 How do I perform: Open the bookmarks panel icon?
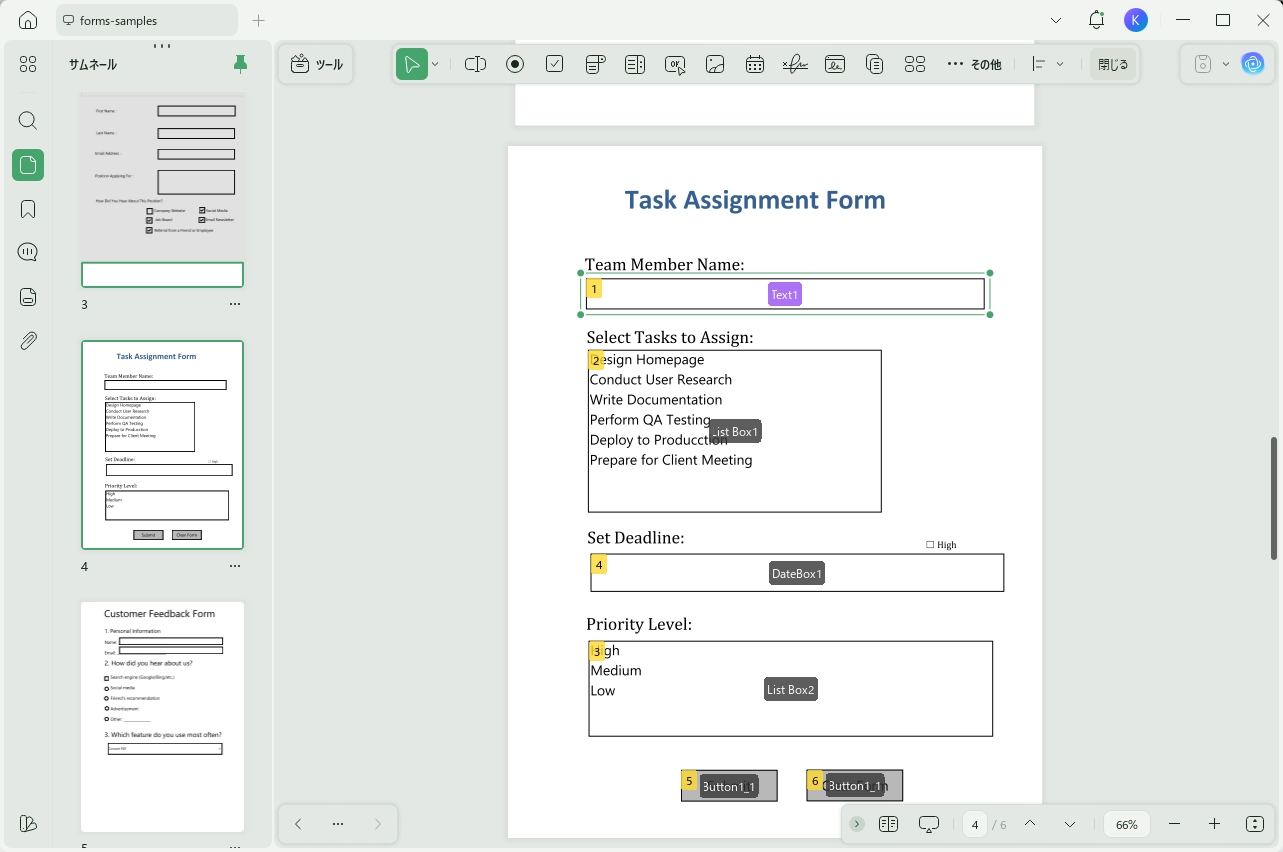click(28, 209)
